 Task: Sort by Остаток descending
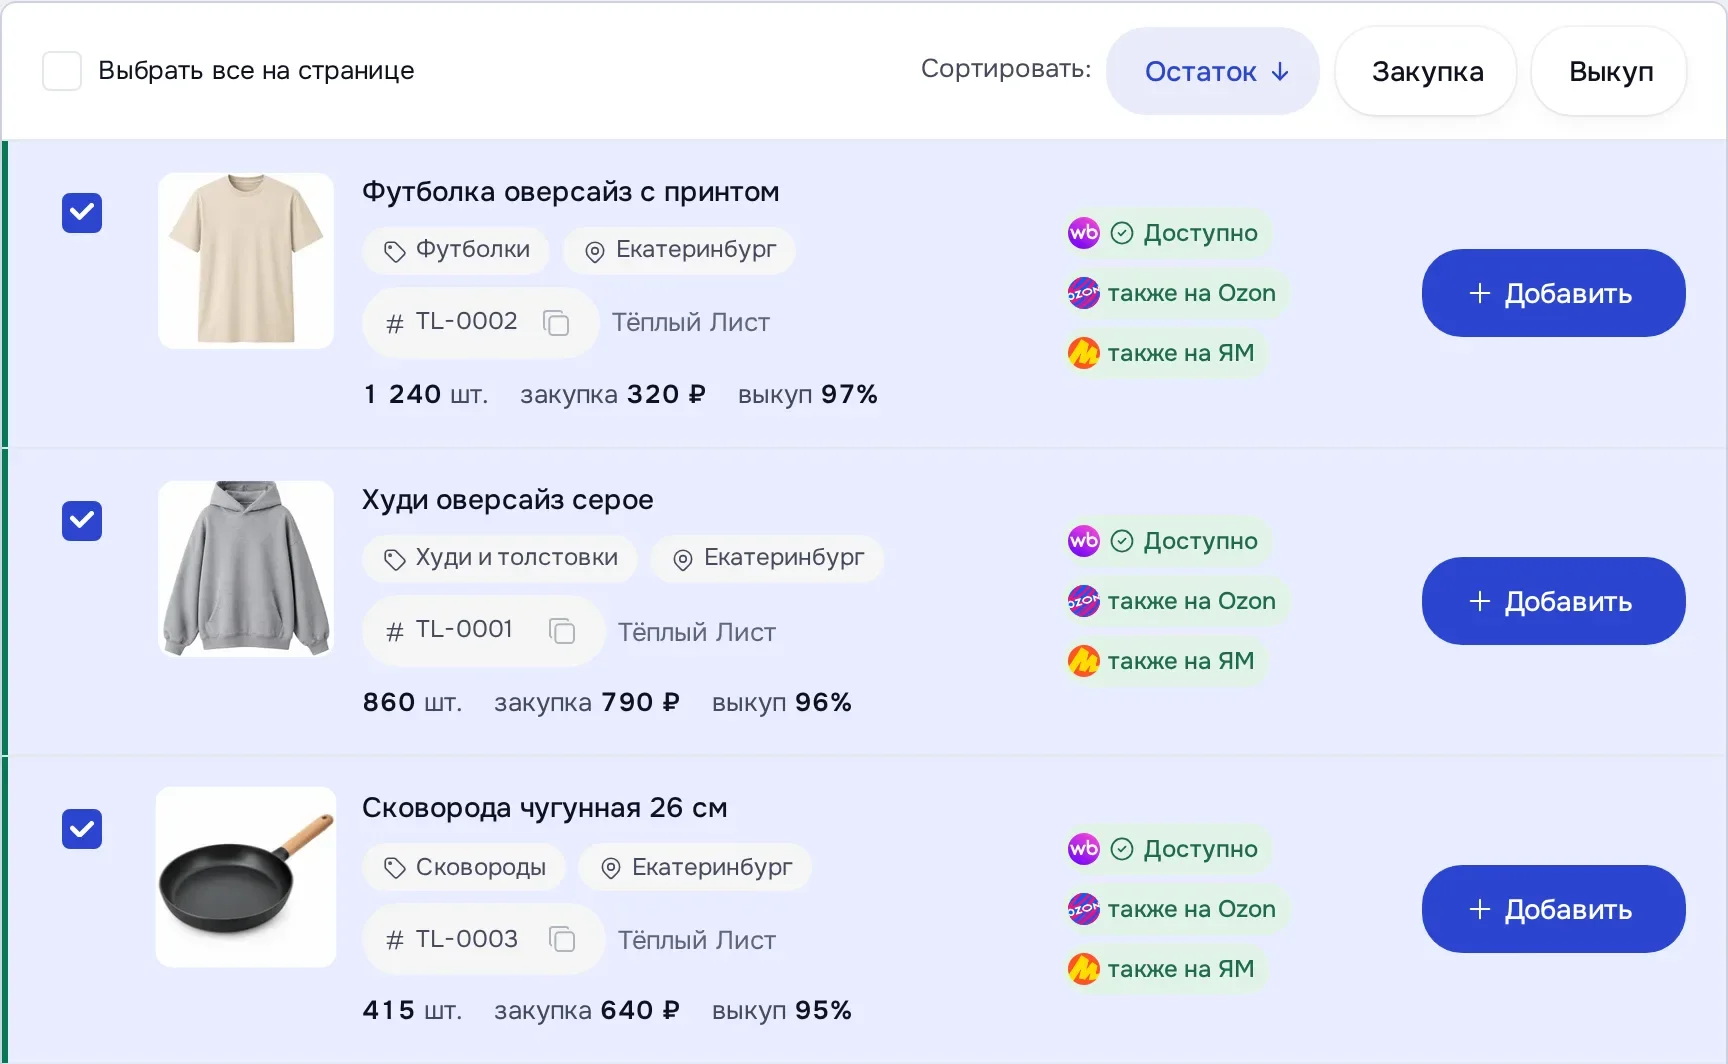[x=1213, y=71]
